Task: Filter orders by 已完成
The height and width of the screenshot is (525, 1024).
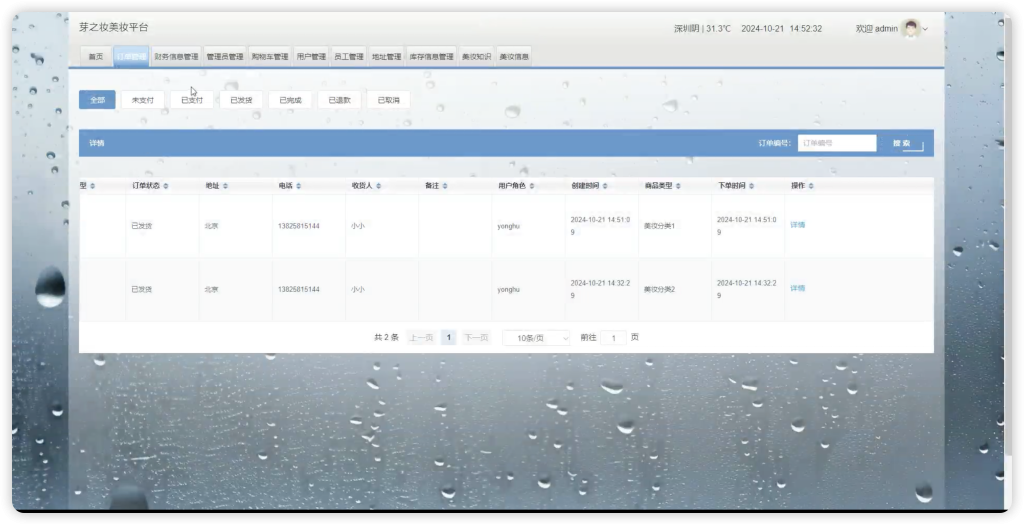Action: (291, 100)
